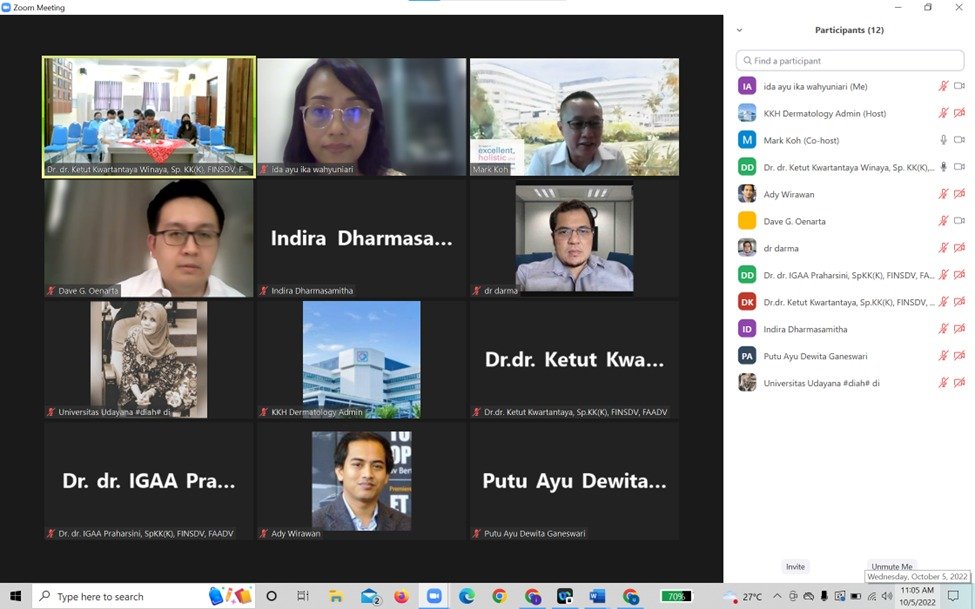Expand hidden system tray icons chevron
Screen dimensions: 975x609
point(777,597)
